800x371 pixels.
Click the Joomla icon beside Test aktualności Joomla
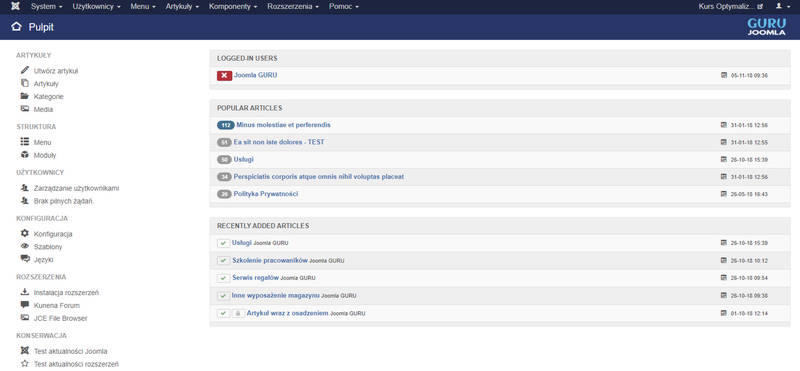(24, 351)
